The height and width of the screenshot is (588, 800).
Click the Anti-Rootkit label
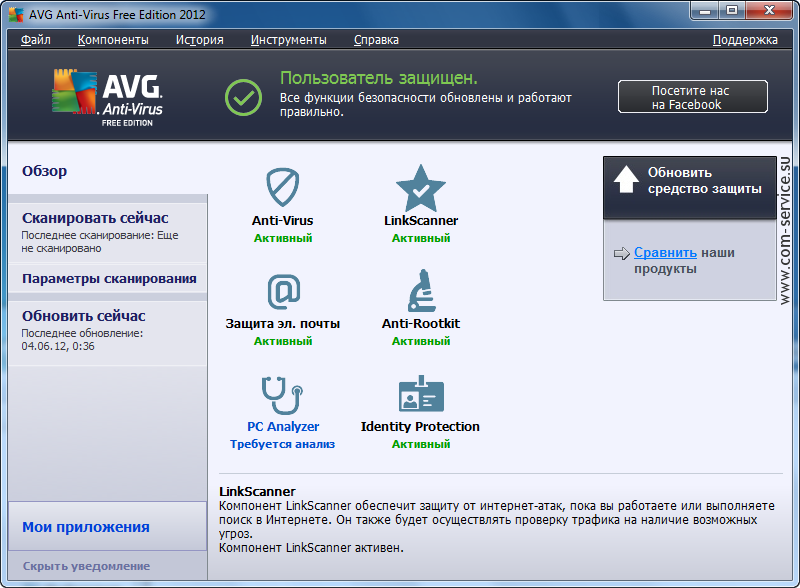(421, 324)
